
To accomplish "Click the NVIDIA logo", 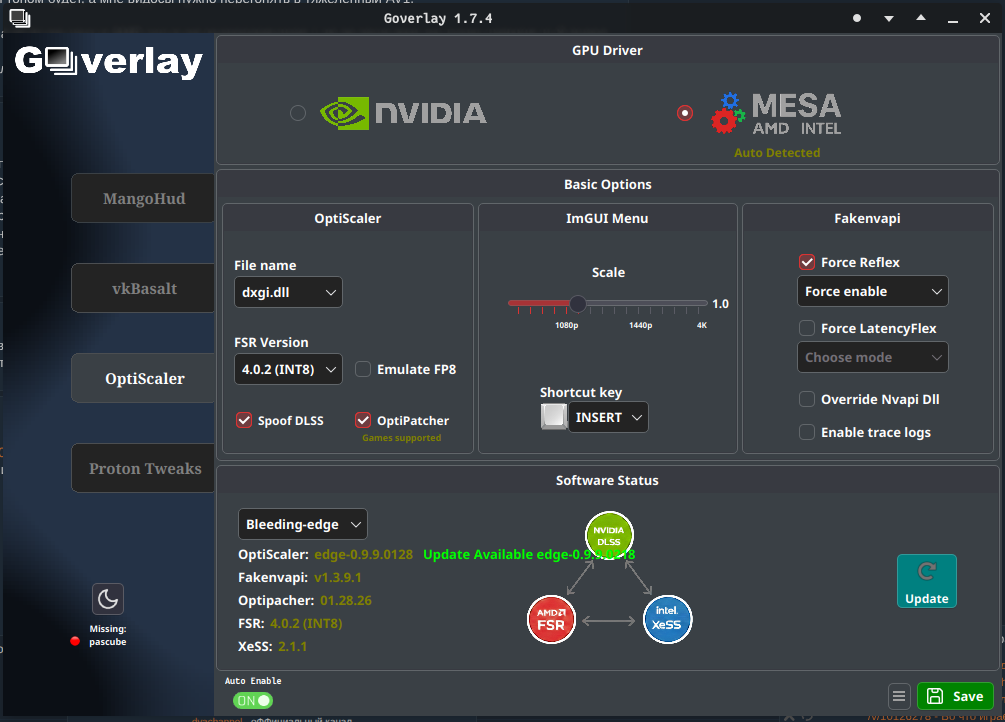I will click(403, 113).
